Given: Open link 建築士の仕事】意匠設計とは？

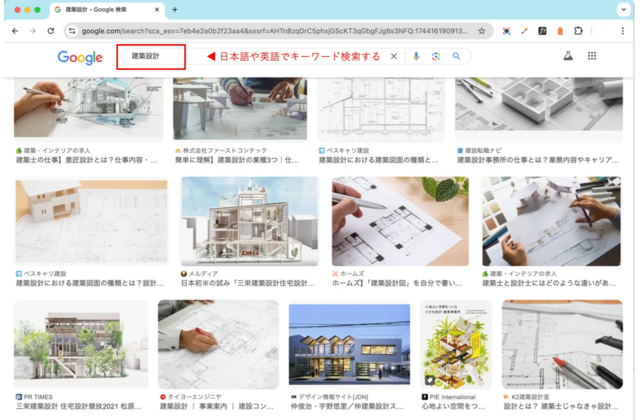Looking at the screenshot, I should coord(86,160).
